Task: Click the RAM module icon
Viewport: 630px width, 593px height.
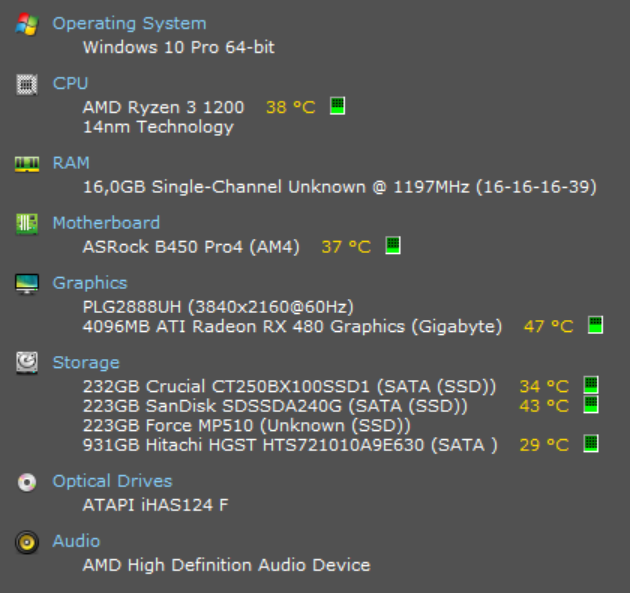Action: pyautogui.click(x=27, y=164)
